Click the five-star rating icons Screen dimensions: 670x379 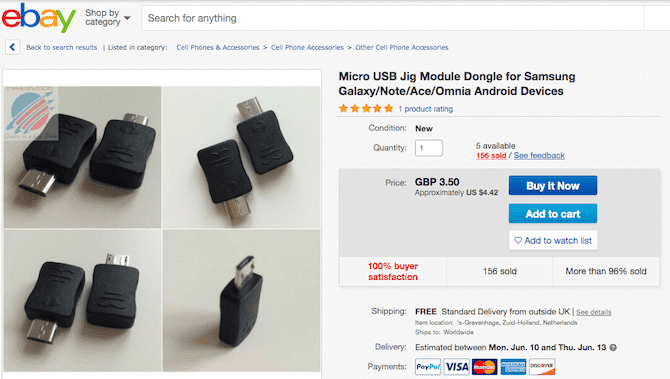point(366,109)
